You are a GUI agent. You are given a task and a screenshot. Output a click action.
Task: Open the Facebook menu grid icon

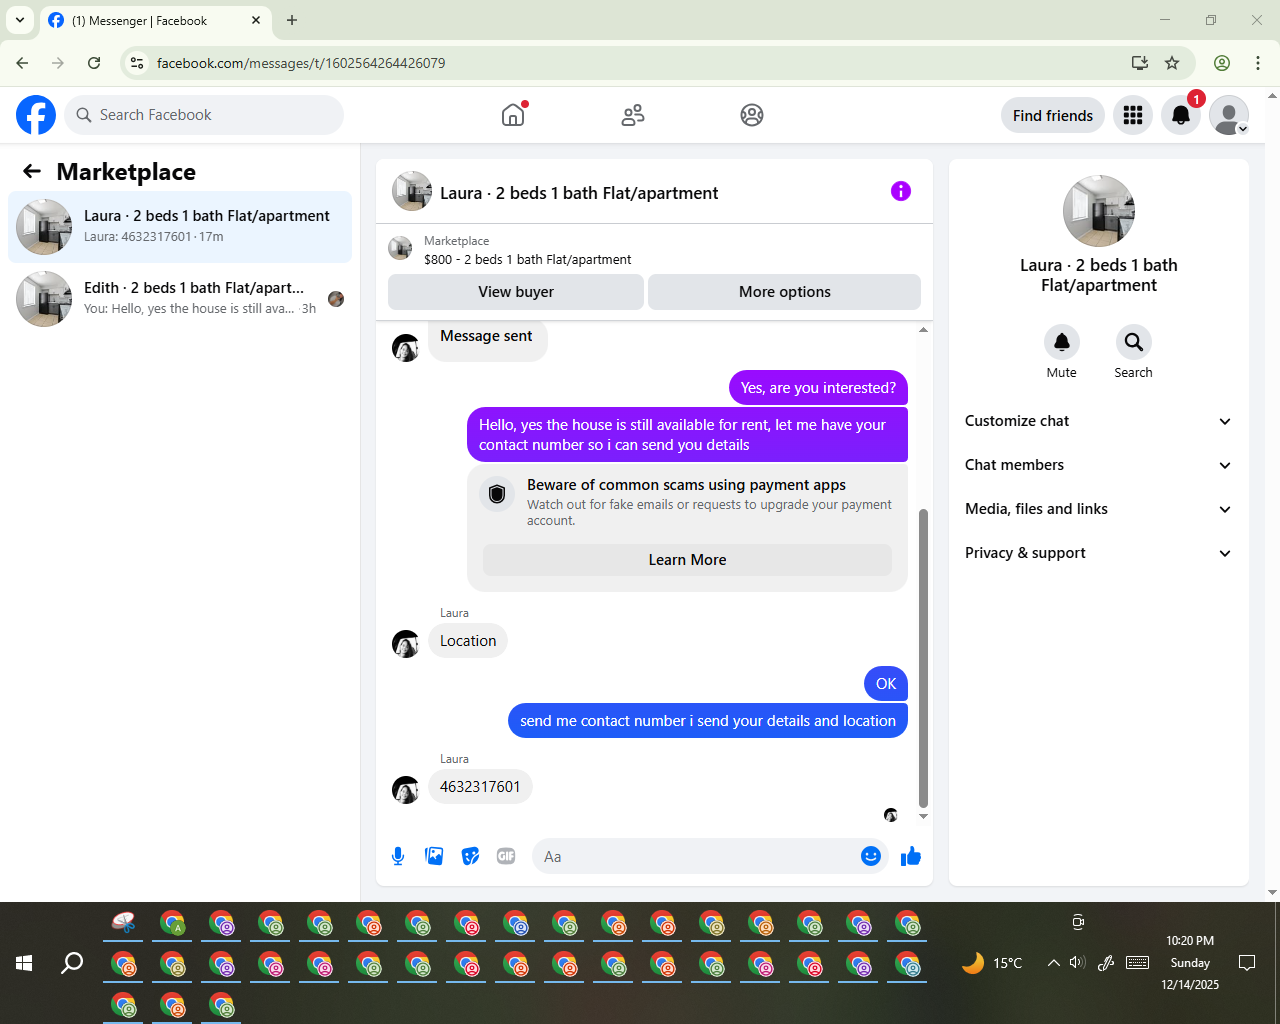click(1133, 115)
